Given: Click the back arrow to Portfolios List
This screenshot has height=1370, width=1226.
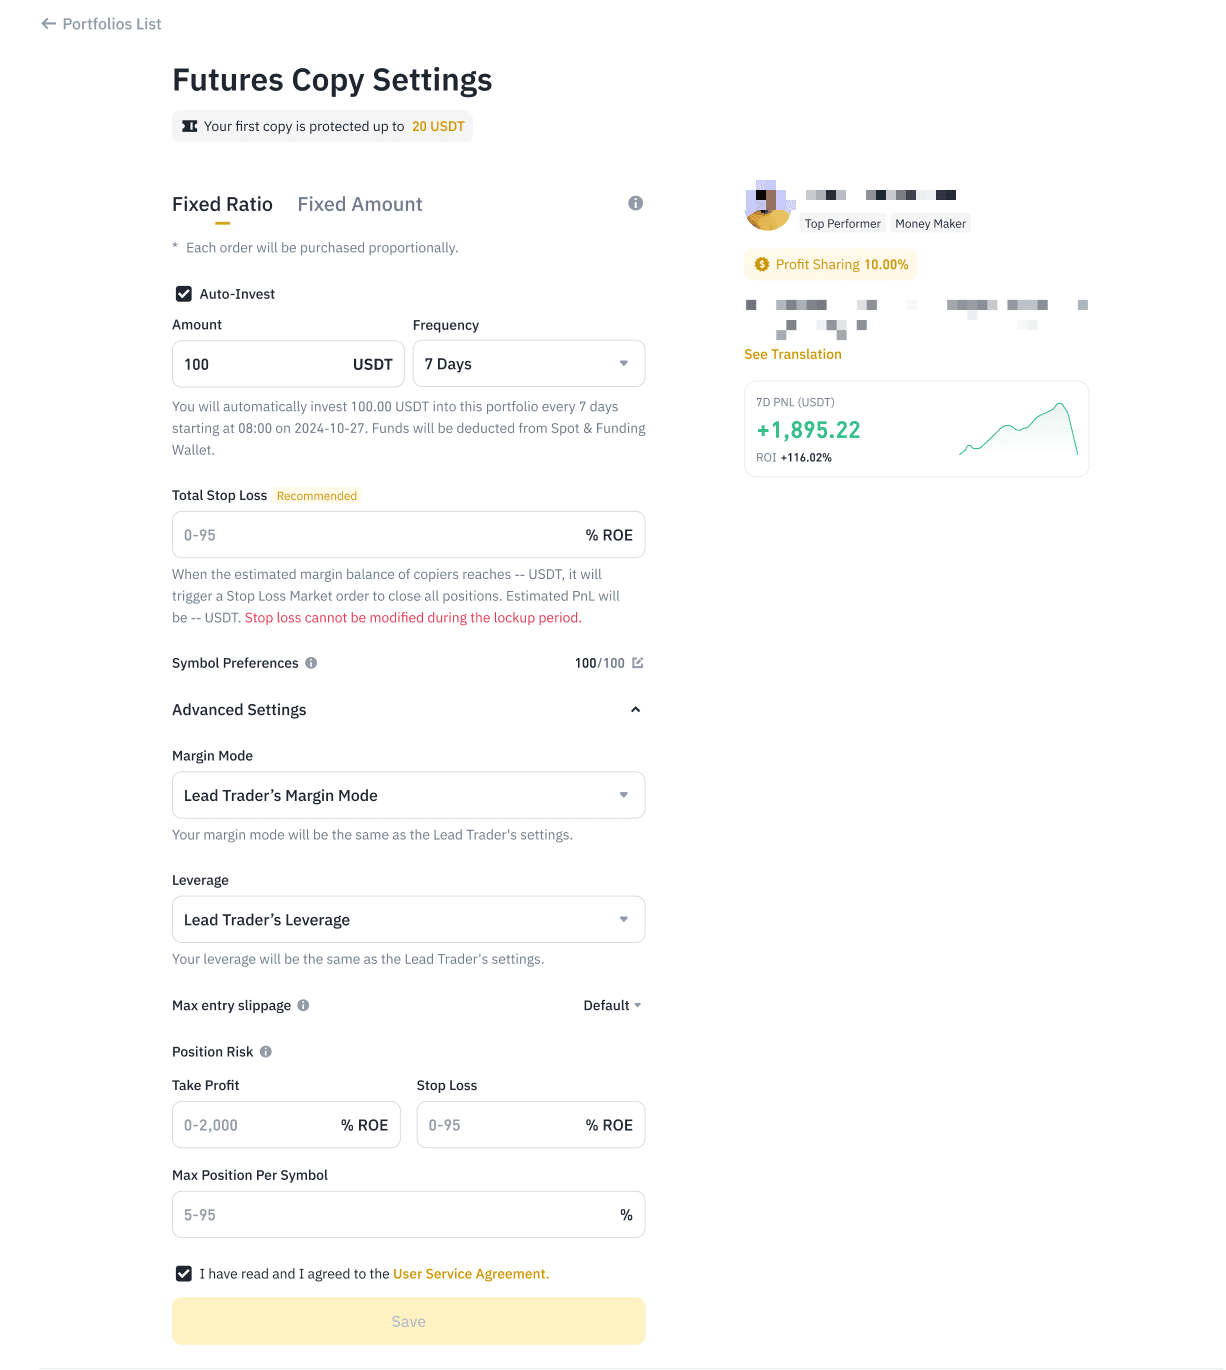Looking at the screenshot, I should (48, 24).
